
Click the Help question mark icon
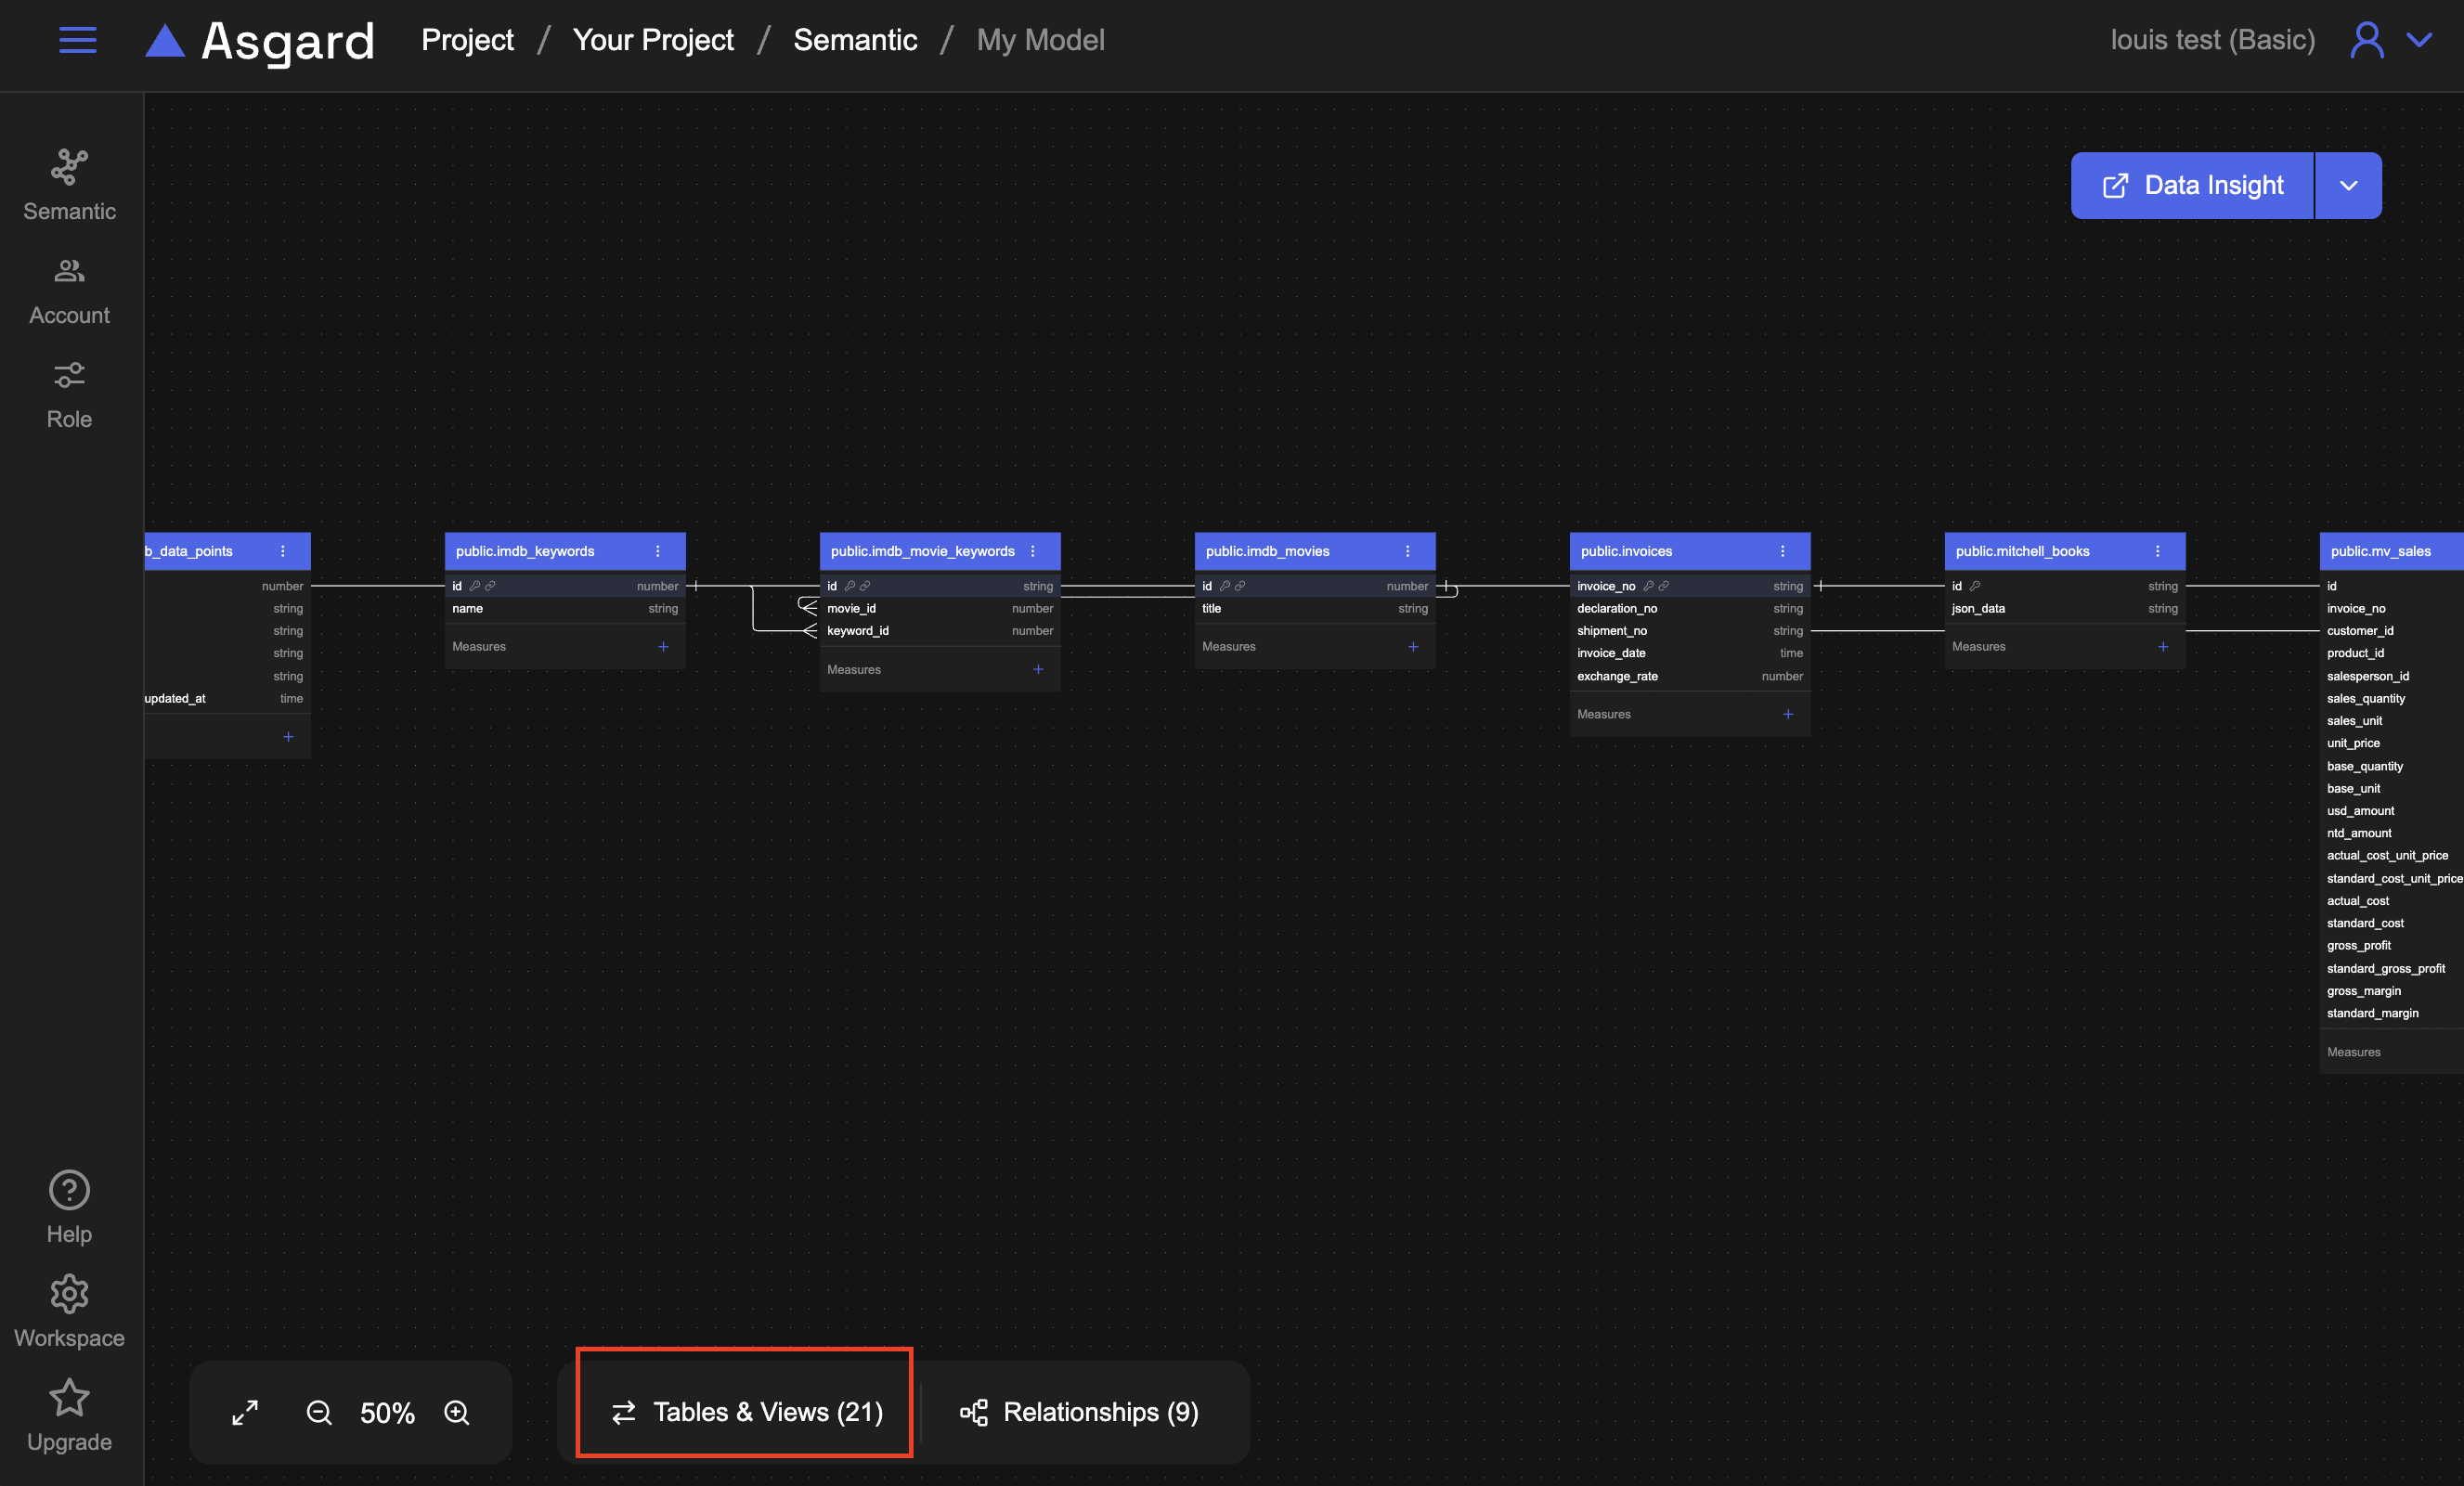point(69,1189)
